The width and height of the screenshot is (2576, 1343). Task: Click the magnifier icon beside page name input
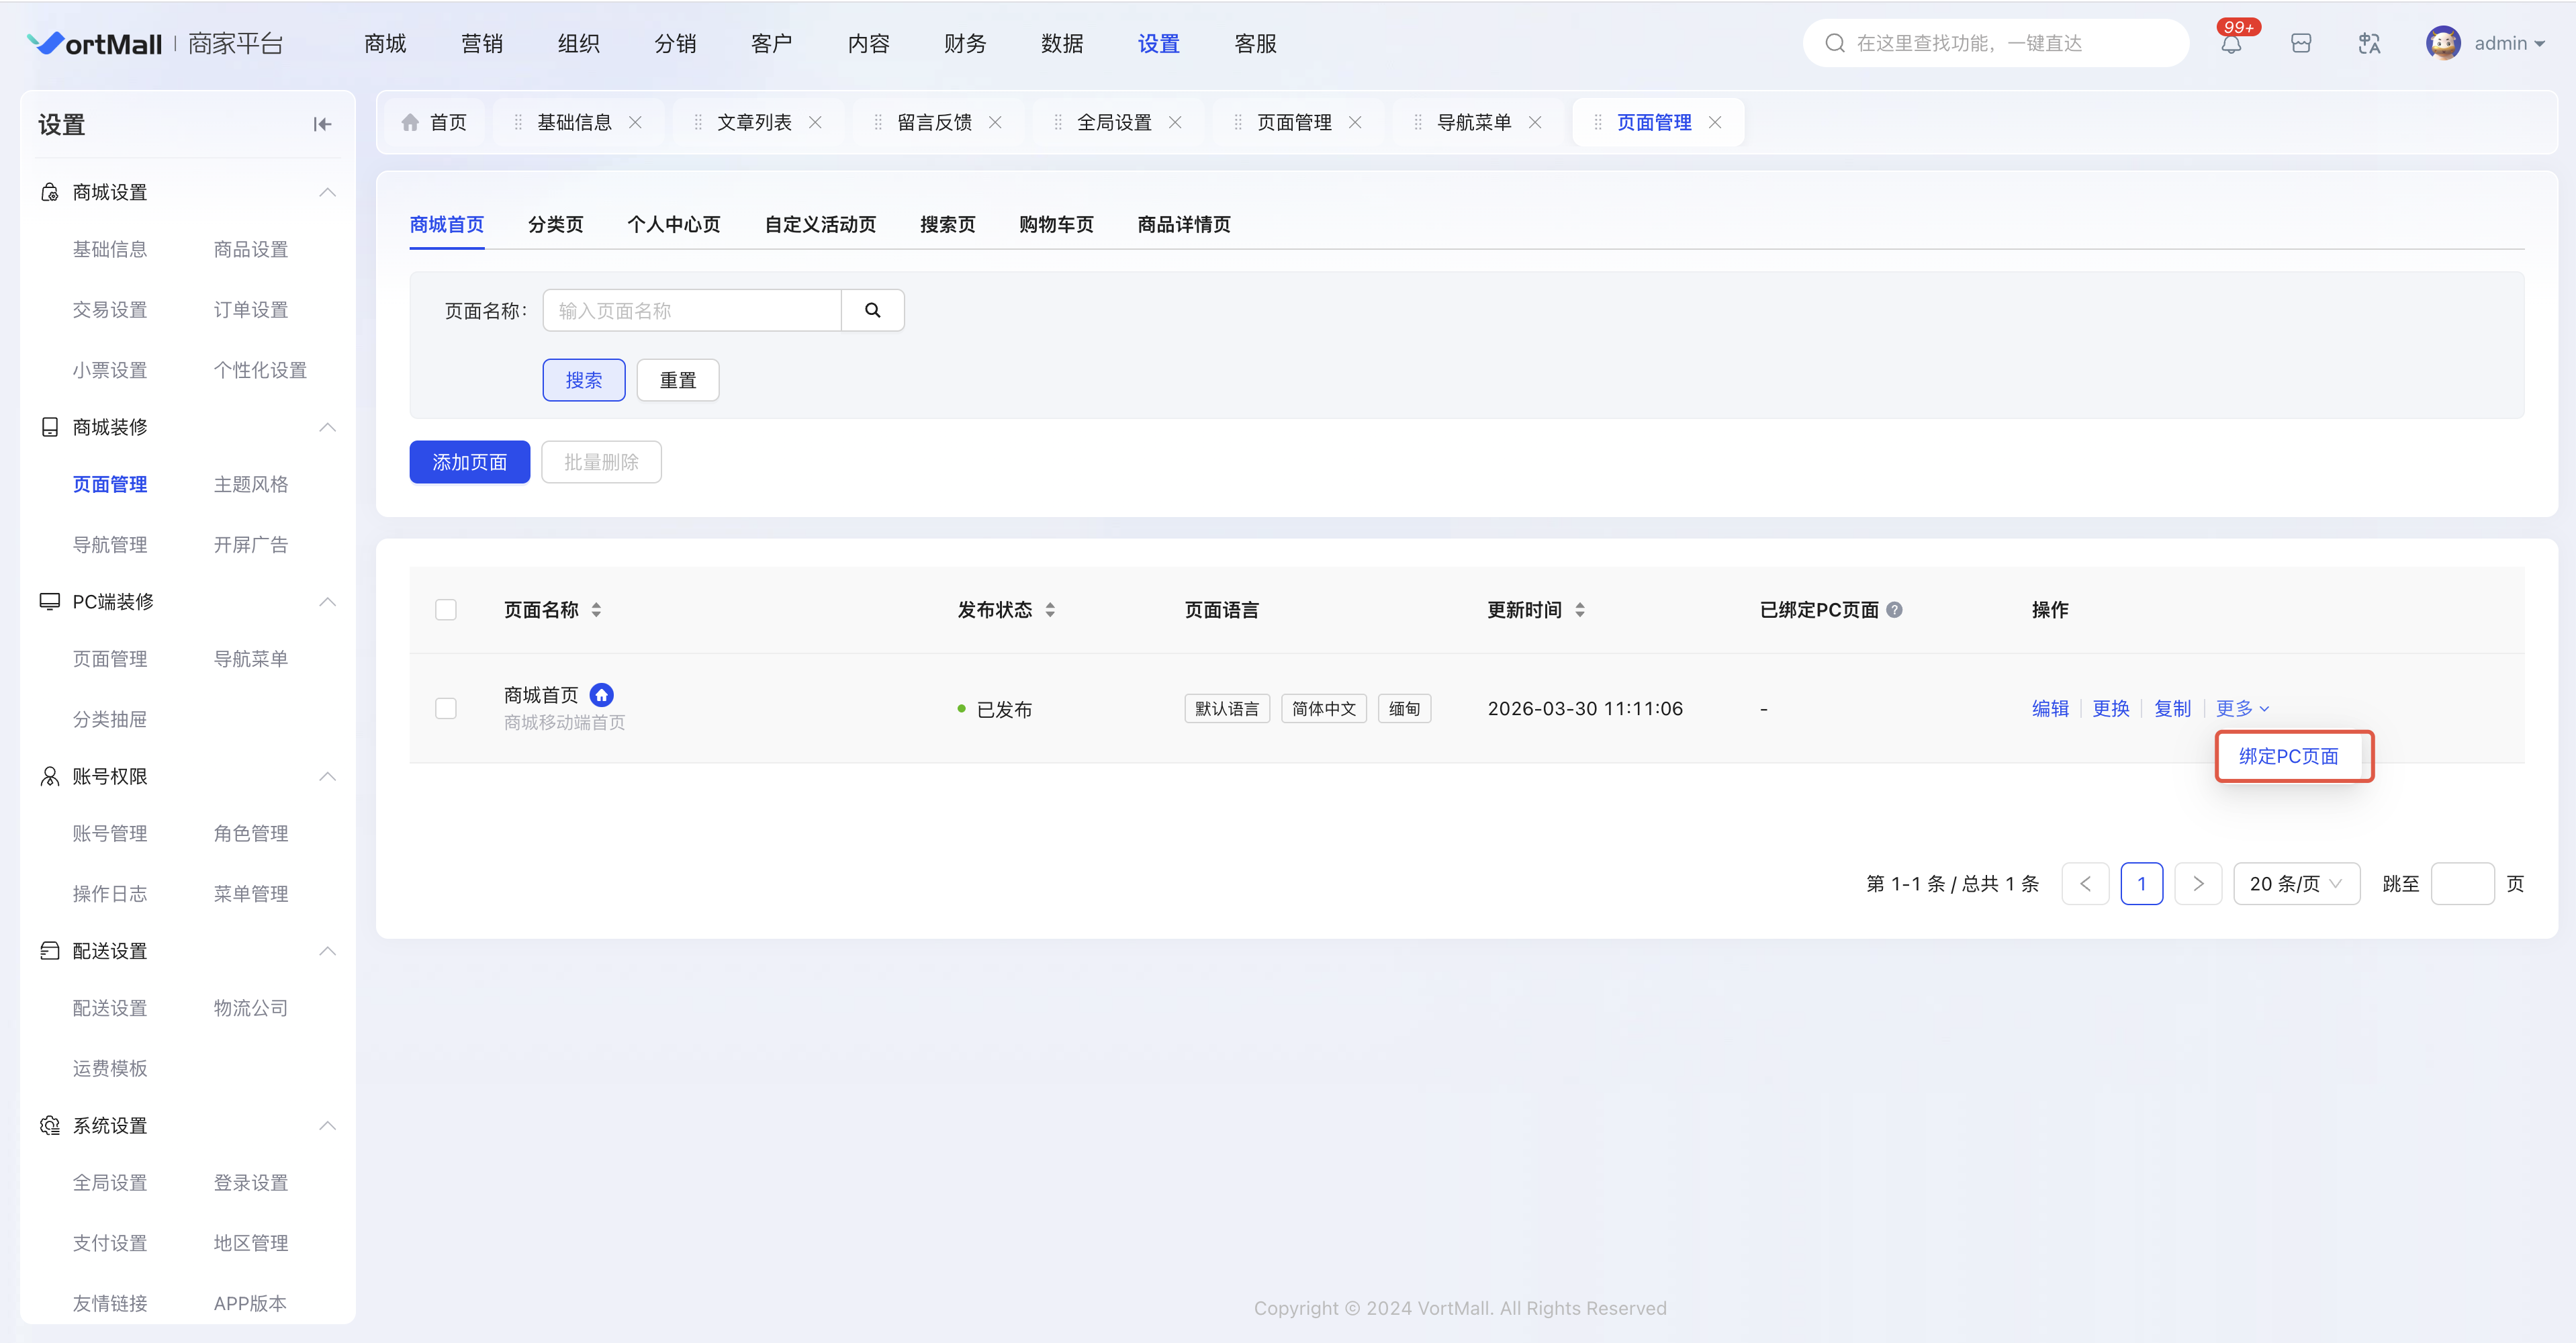[x=872, y=310]
